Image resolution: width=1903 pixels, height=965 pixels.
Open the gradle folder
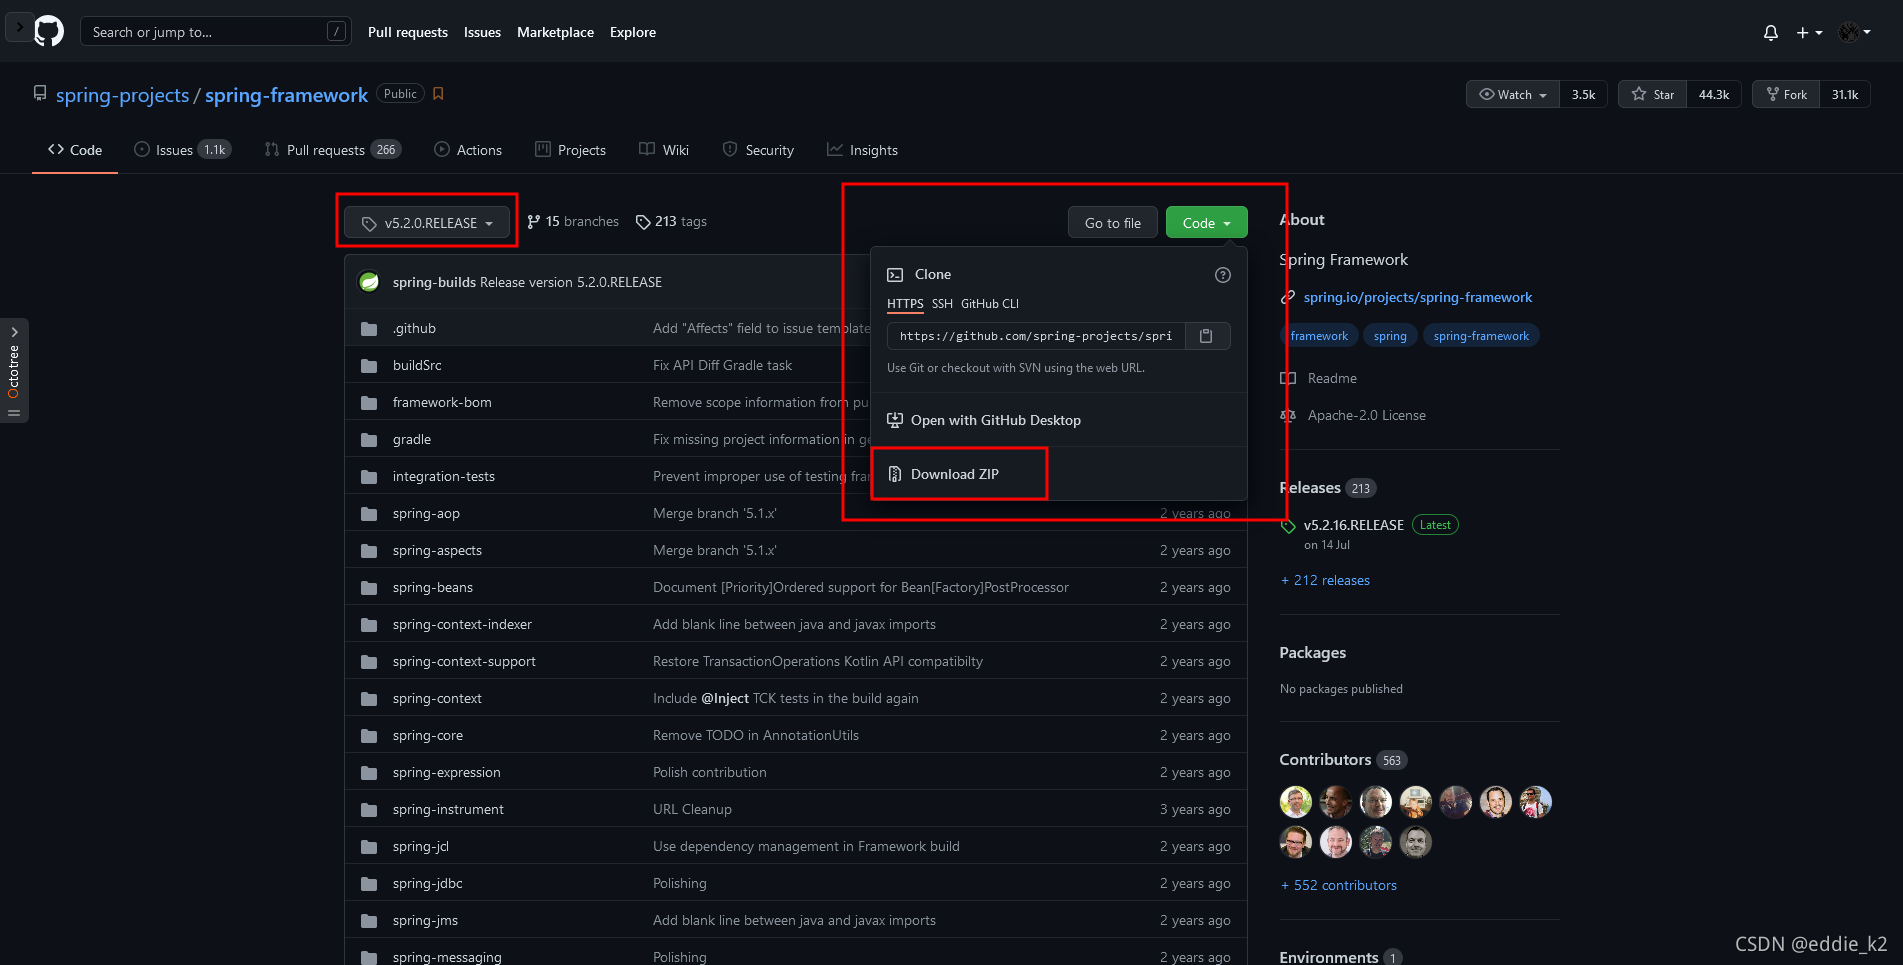pos(412,439)
